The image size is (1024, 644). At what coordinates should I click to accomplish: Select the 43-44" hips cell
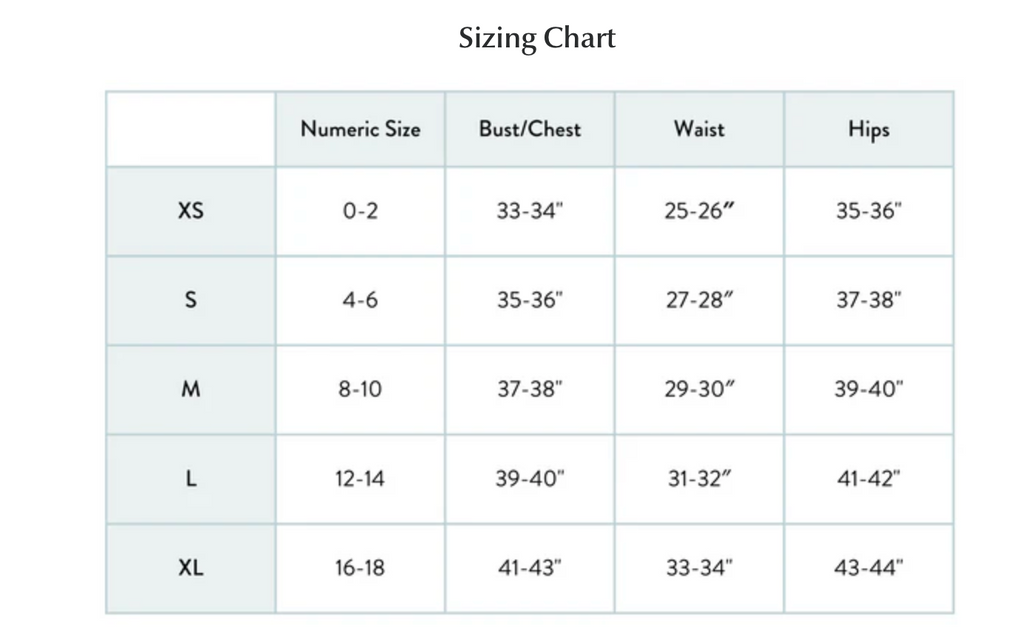[869, 568]
